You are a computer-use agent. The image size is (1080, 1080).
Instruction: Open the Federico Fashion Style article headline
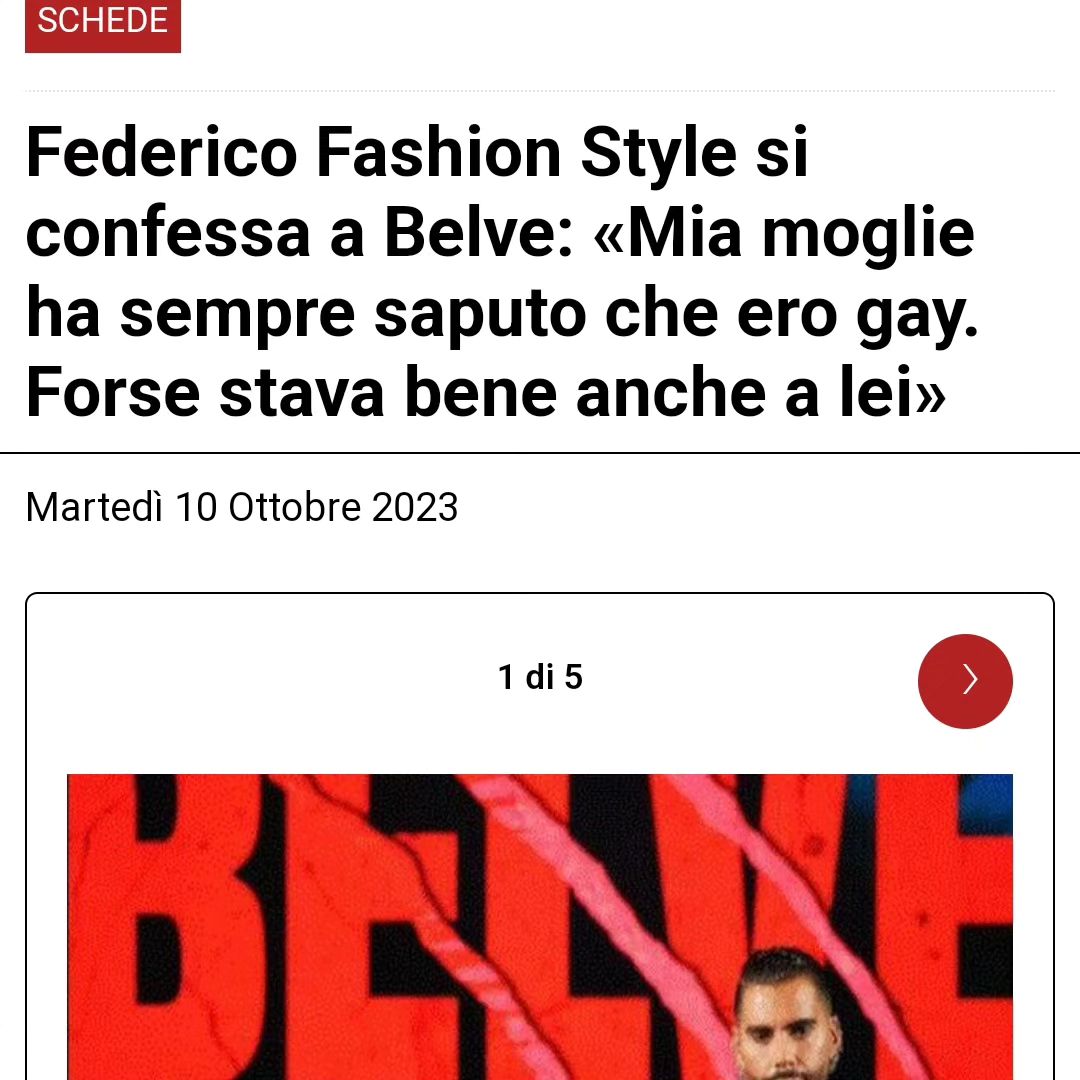coord(501,271)
